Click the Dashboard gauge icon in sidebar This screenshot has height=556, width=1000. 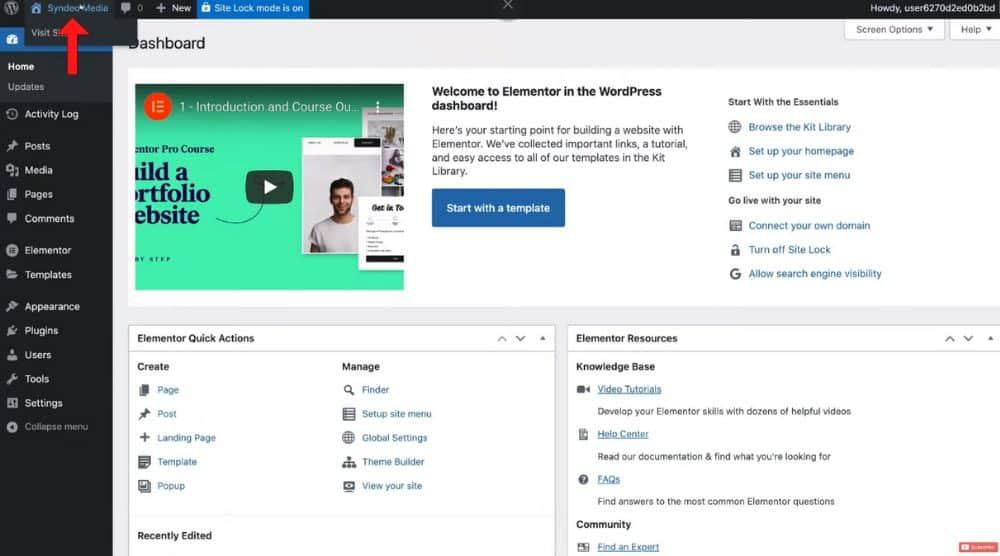[12, 39]
